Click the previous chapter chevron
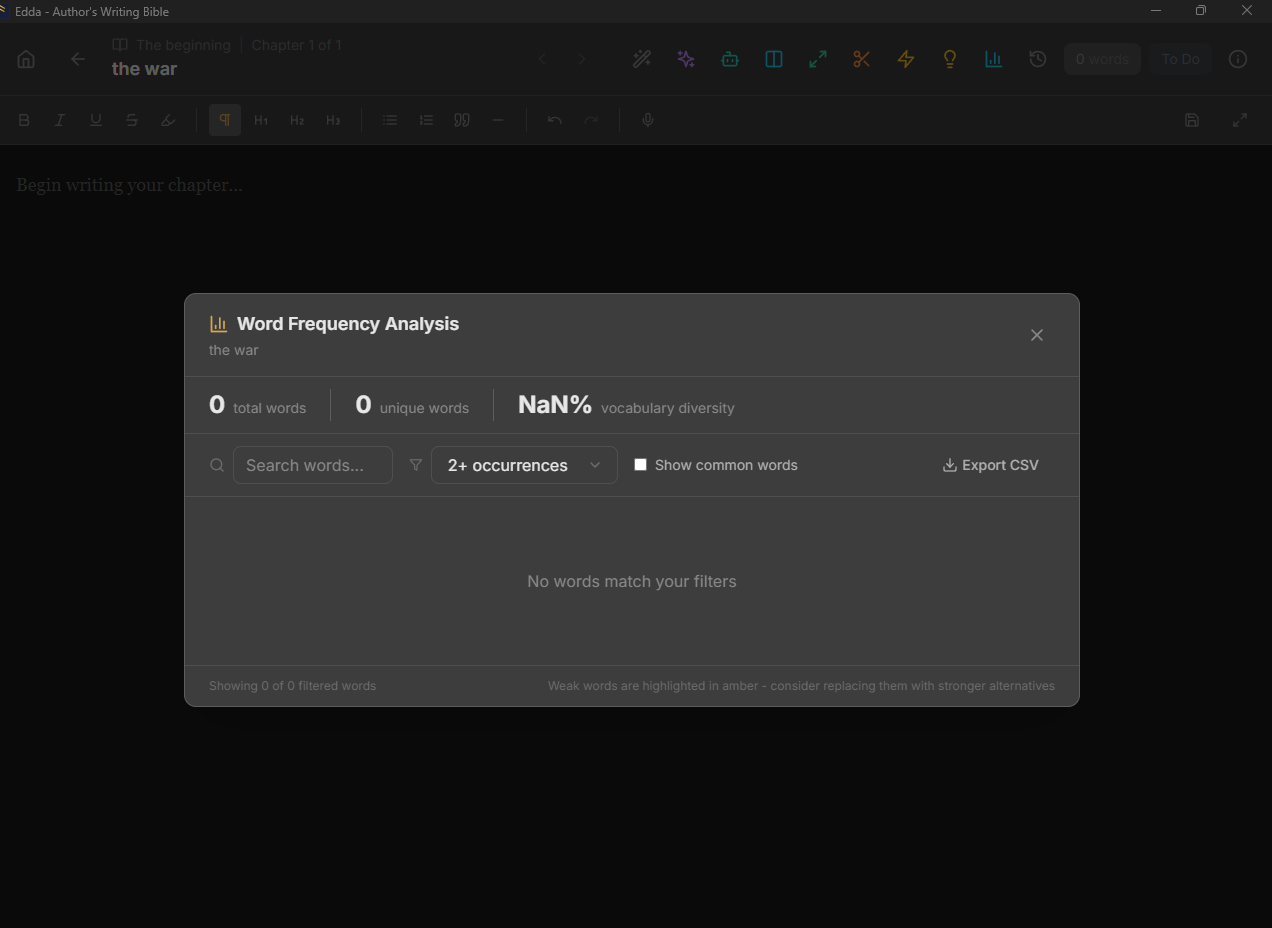This screenshot has width=1272, height=928. point(541,59)
